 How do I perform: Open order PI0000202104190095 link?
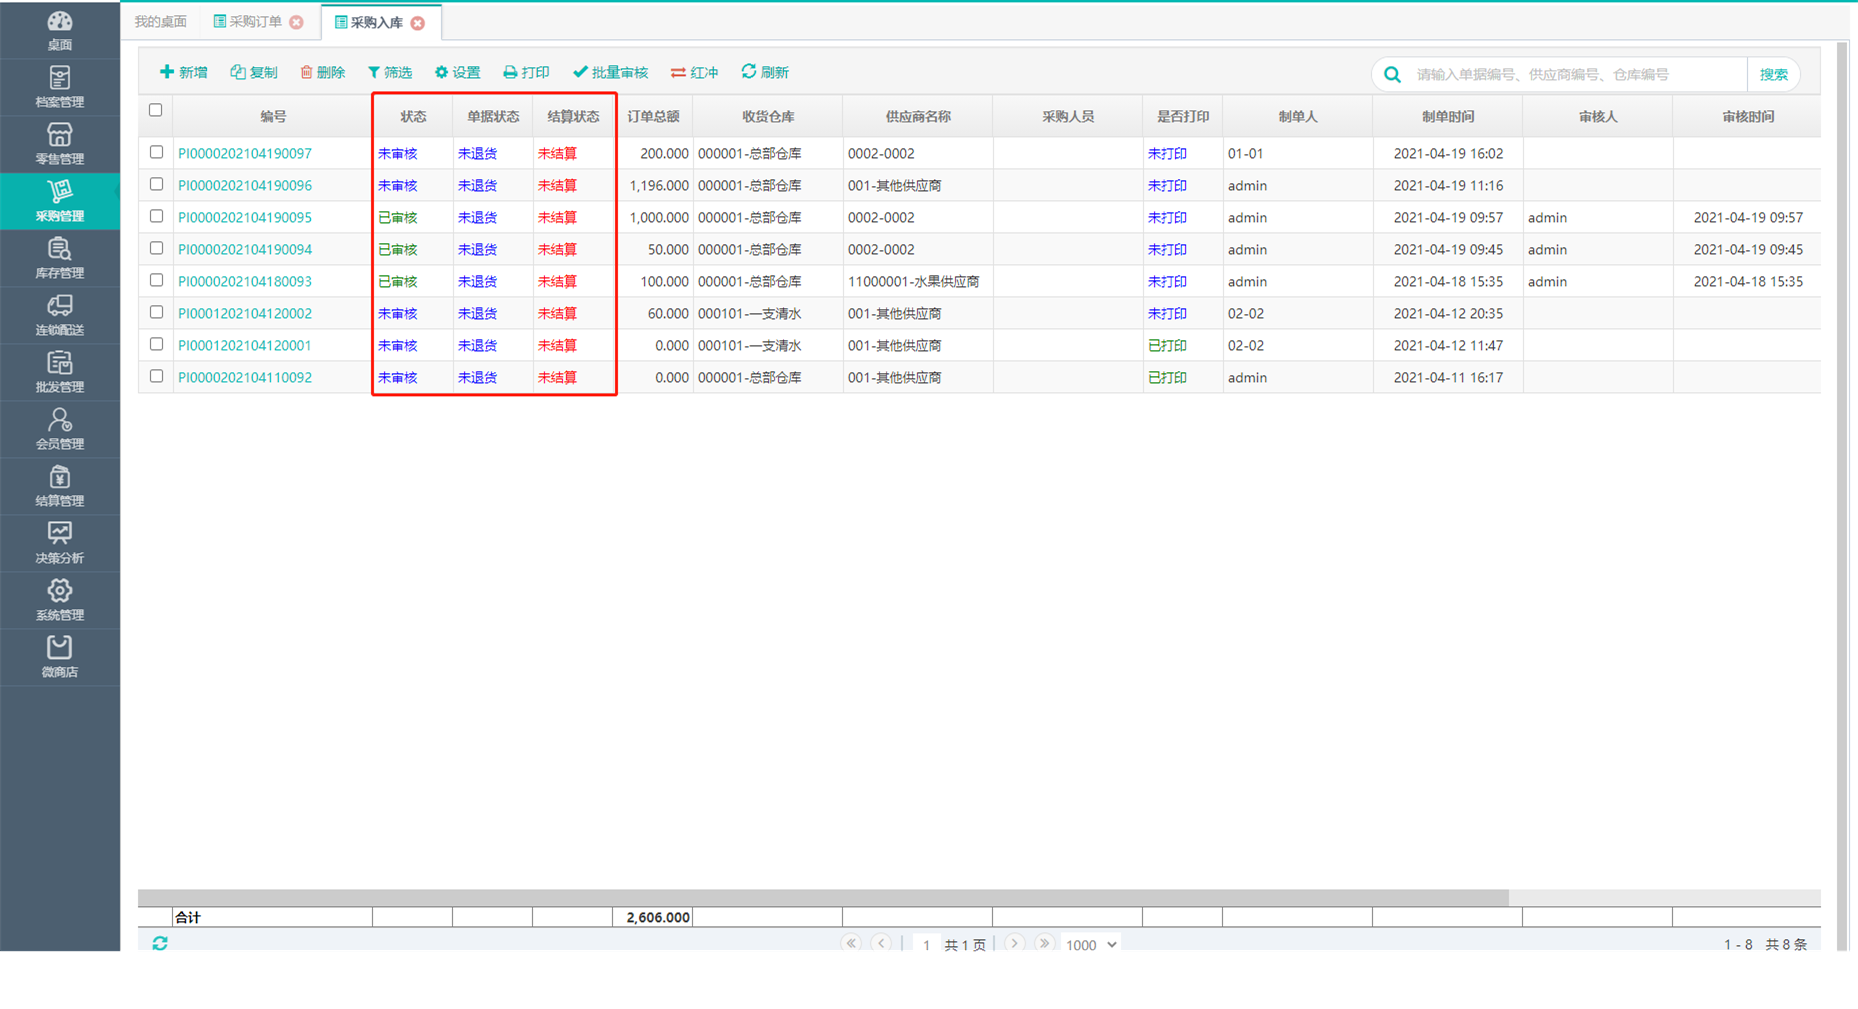pos(245,217)
